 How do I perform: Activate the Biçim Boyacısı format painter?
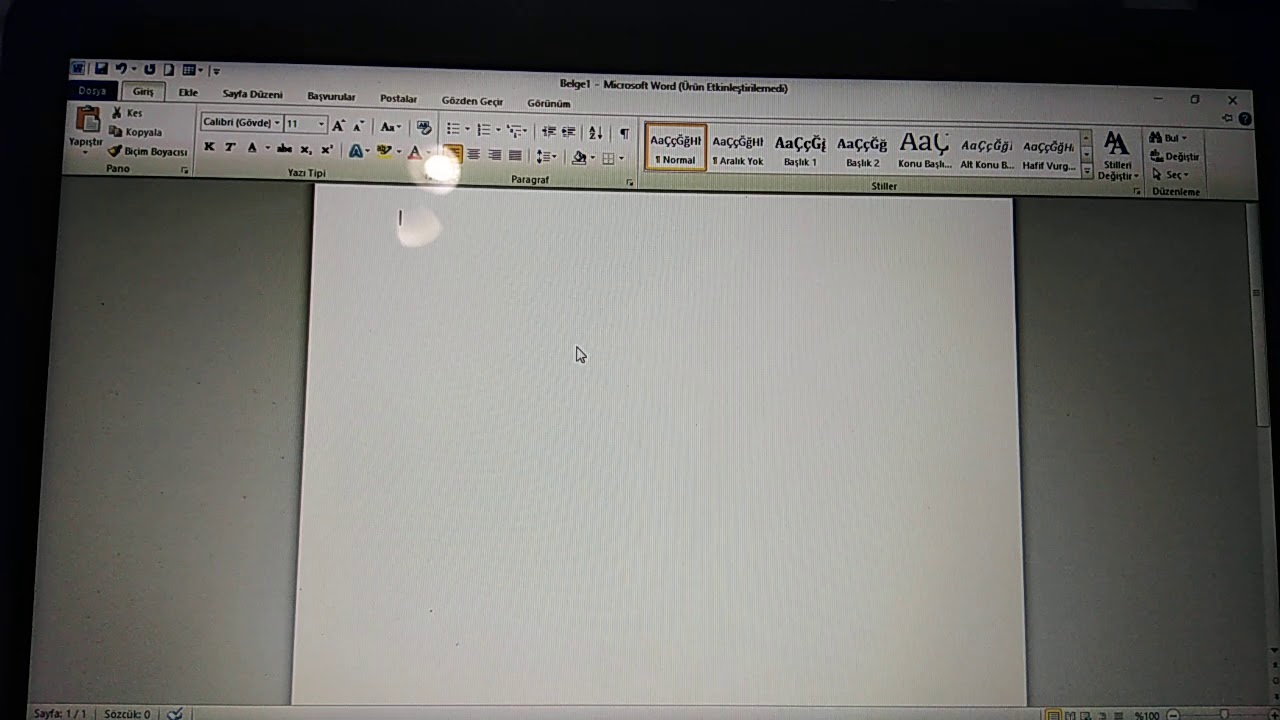click(148, 152)
